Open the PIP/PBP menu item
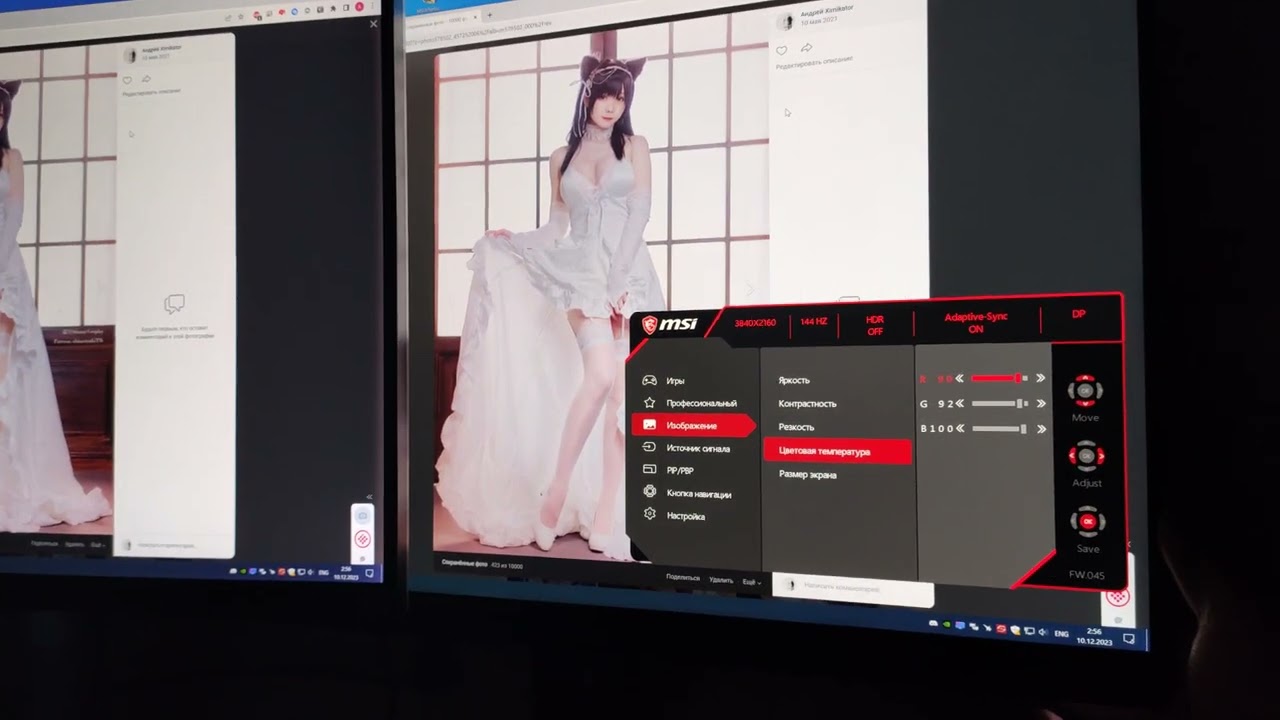 [680, 470]
